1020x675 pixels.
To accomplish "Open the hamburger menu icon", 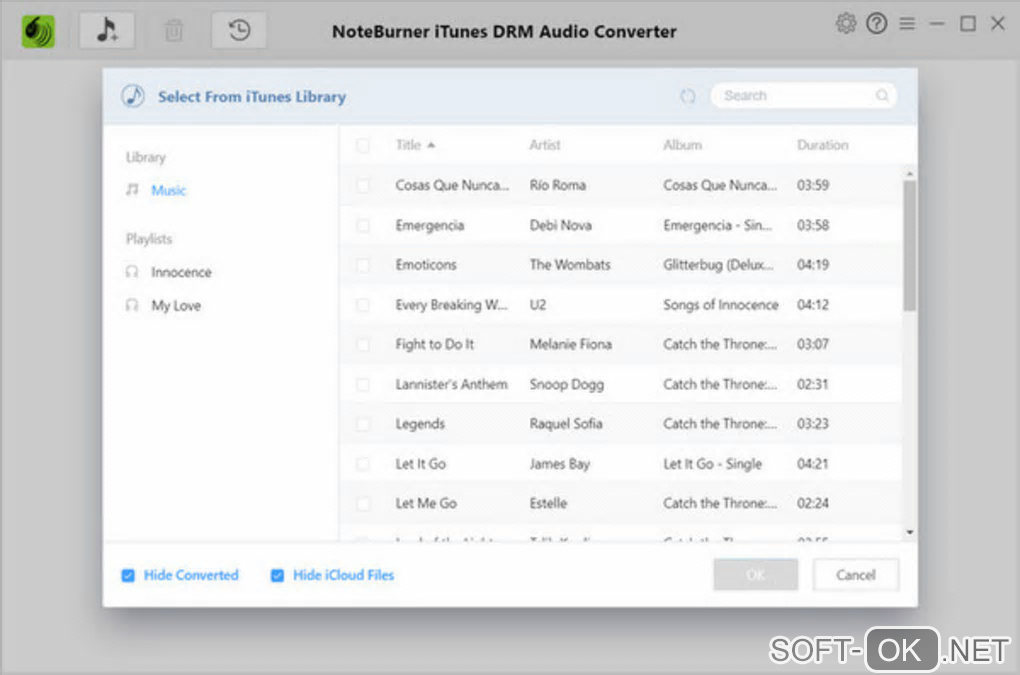I will 907,24.
